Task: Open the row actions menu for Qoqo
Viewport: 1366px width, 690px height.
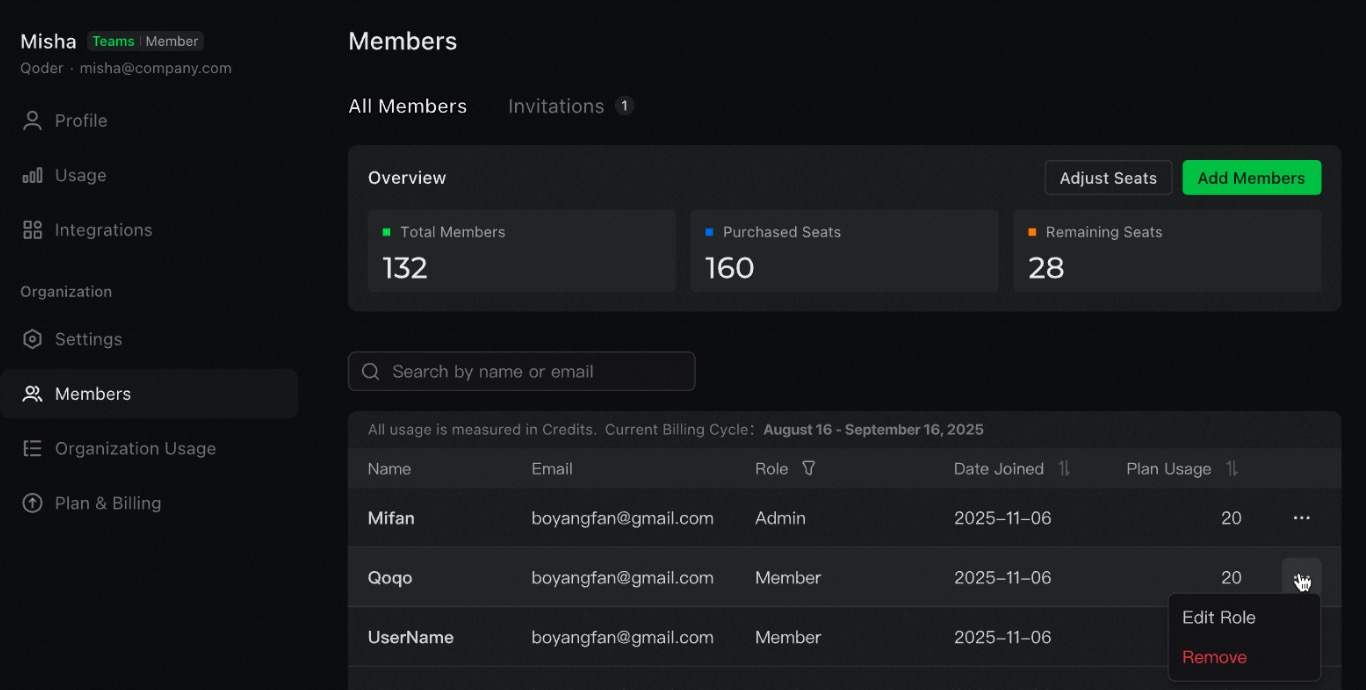Action: pyautogui.click(x=1301, y=578)
